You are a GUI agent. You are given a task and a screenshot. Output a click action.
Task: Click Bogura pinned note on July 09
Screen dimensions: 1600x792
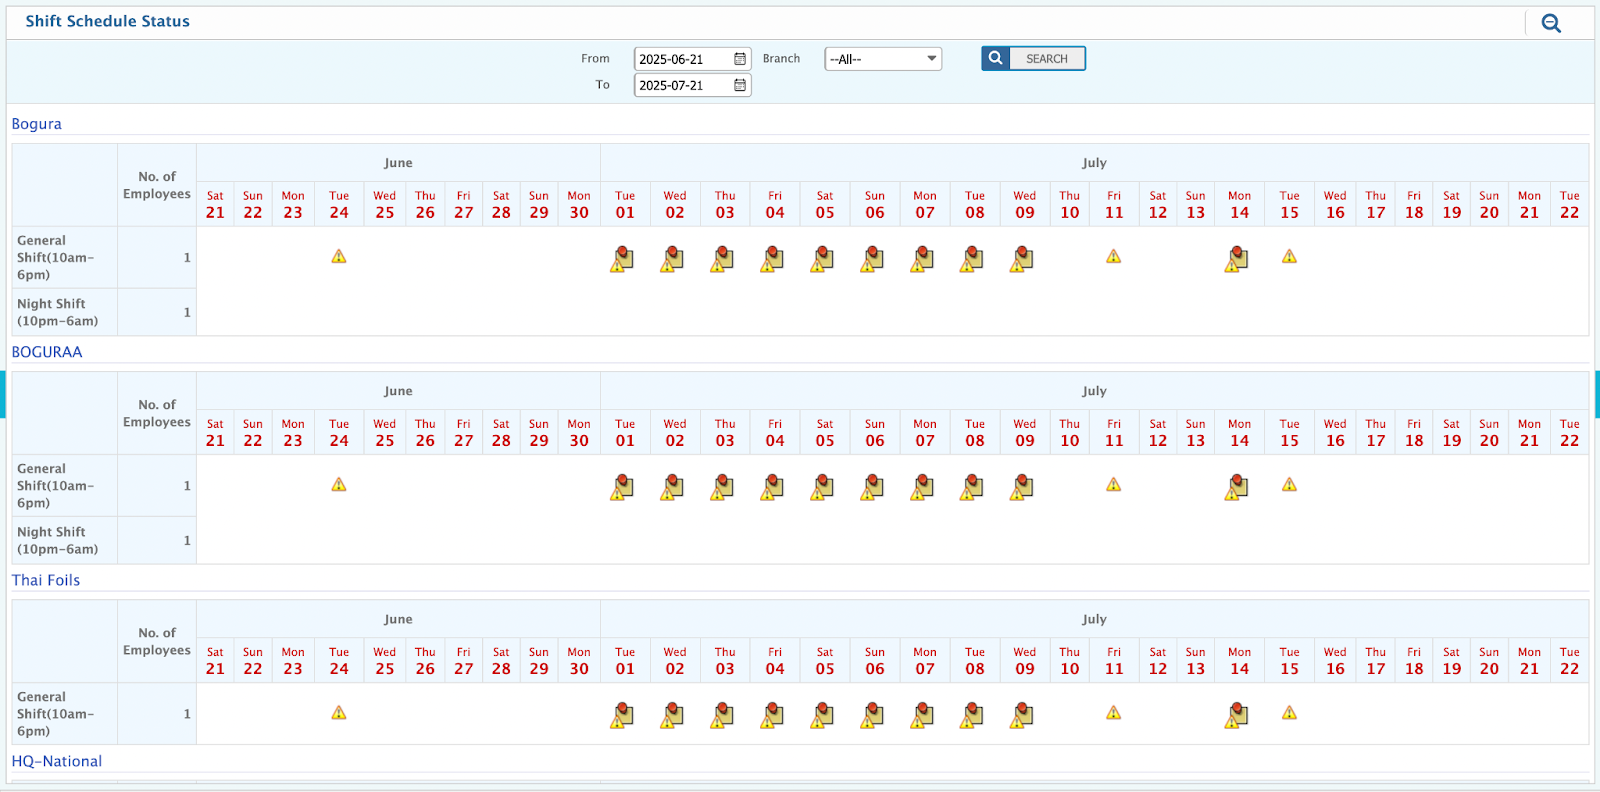pos(1022,259)
